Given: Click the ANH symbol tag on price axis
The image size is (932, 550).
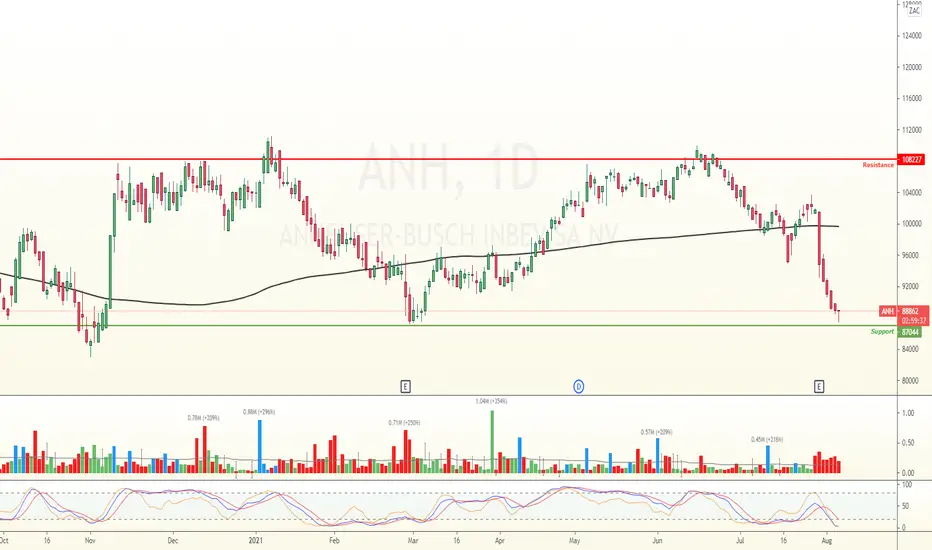Looking at the screenshot, I should (x=887, y=311).
